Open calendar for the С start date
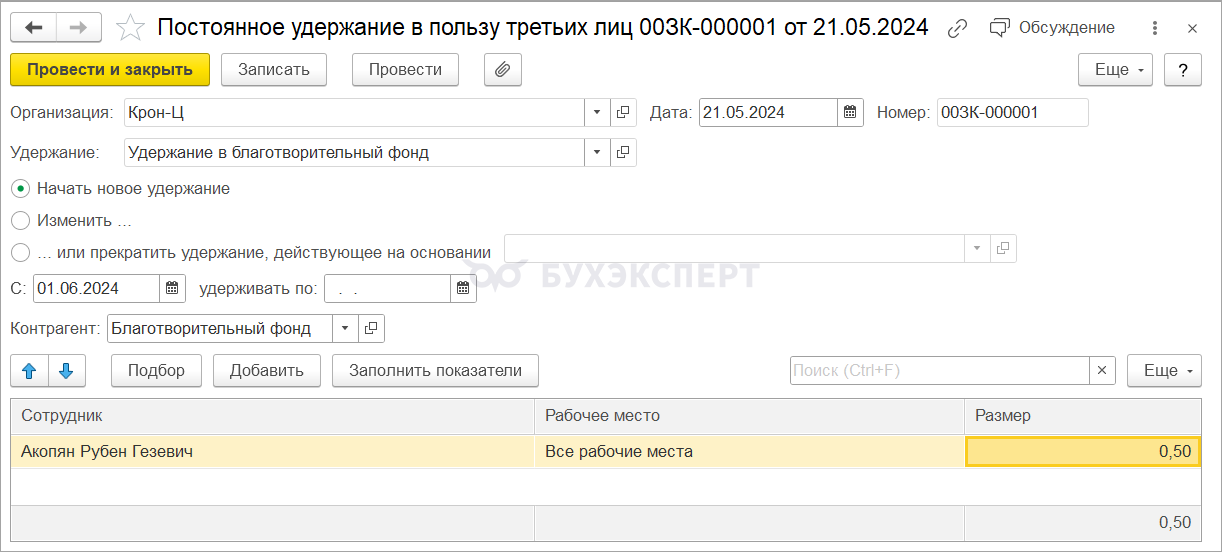 (172, 288)
